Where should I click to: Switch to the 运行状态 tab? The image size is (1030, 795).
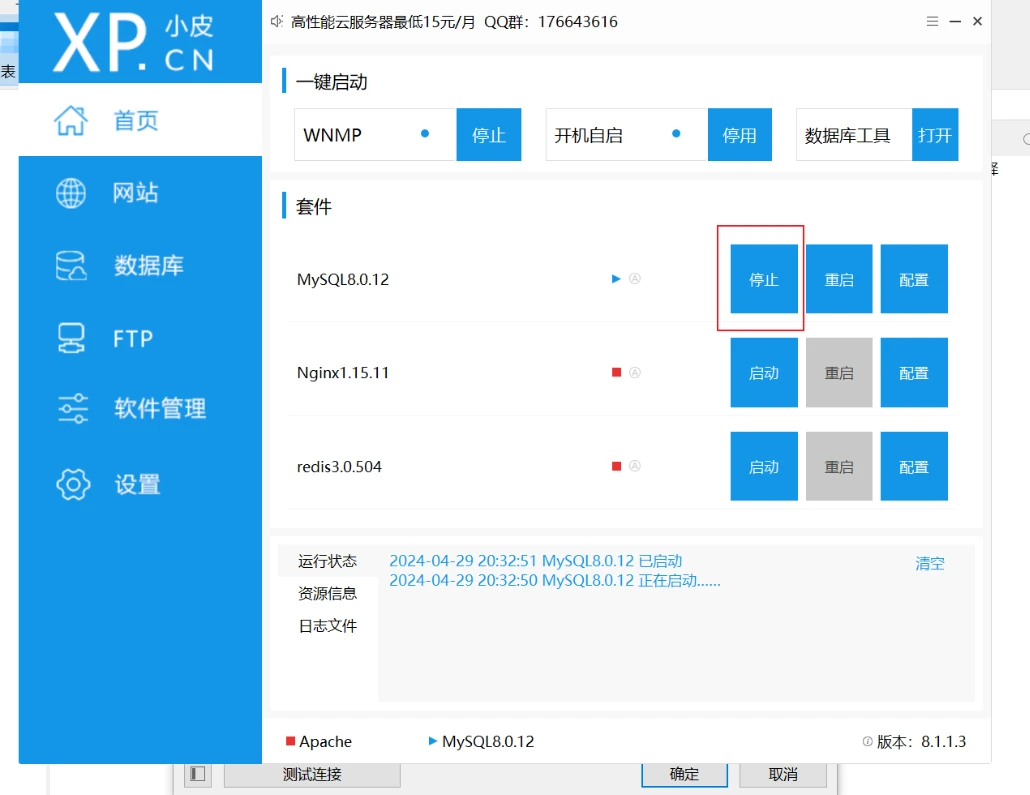pos(327,560)
